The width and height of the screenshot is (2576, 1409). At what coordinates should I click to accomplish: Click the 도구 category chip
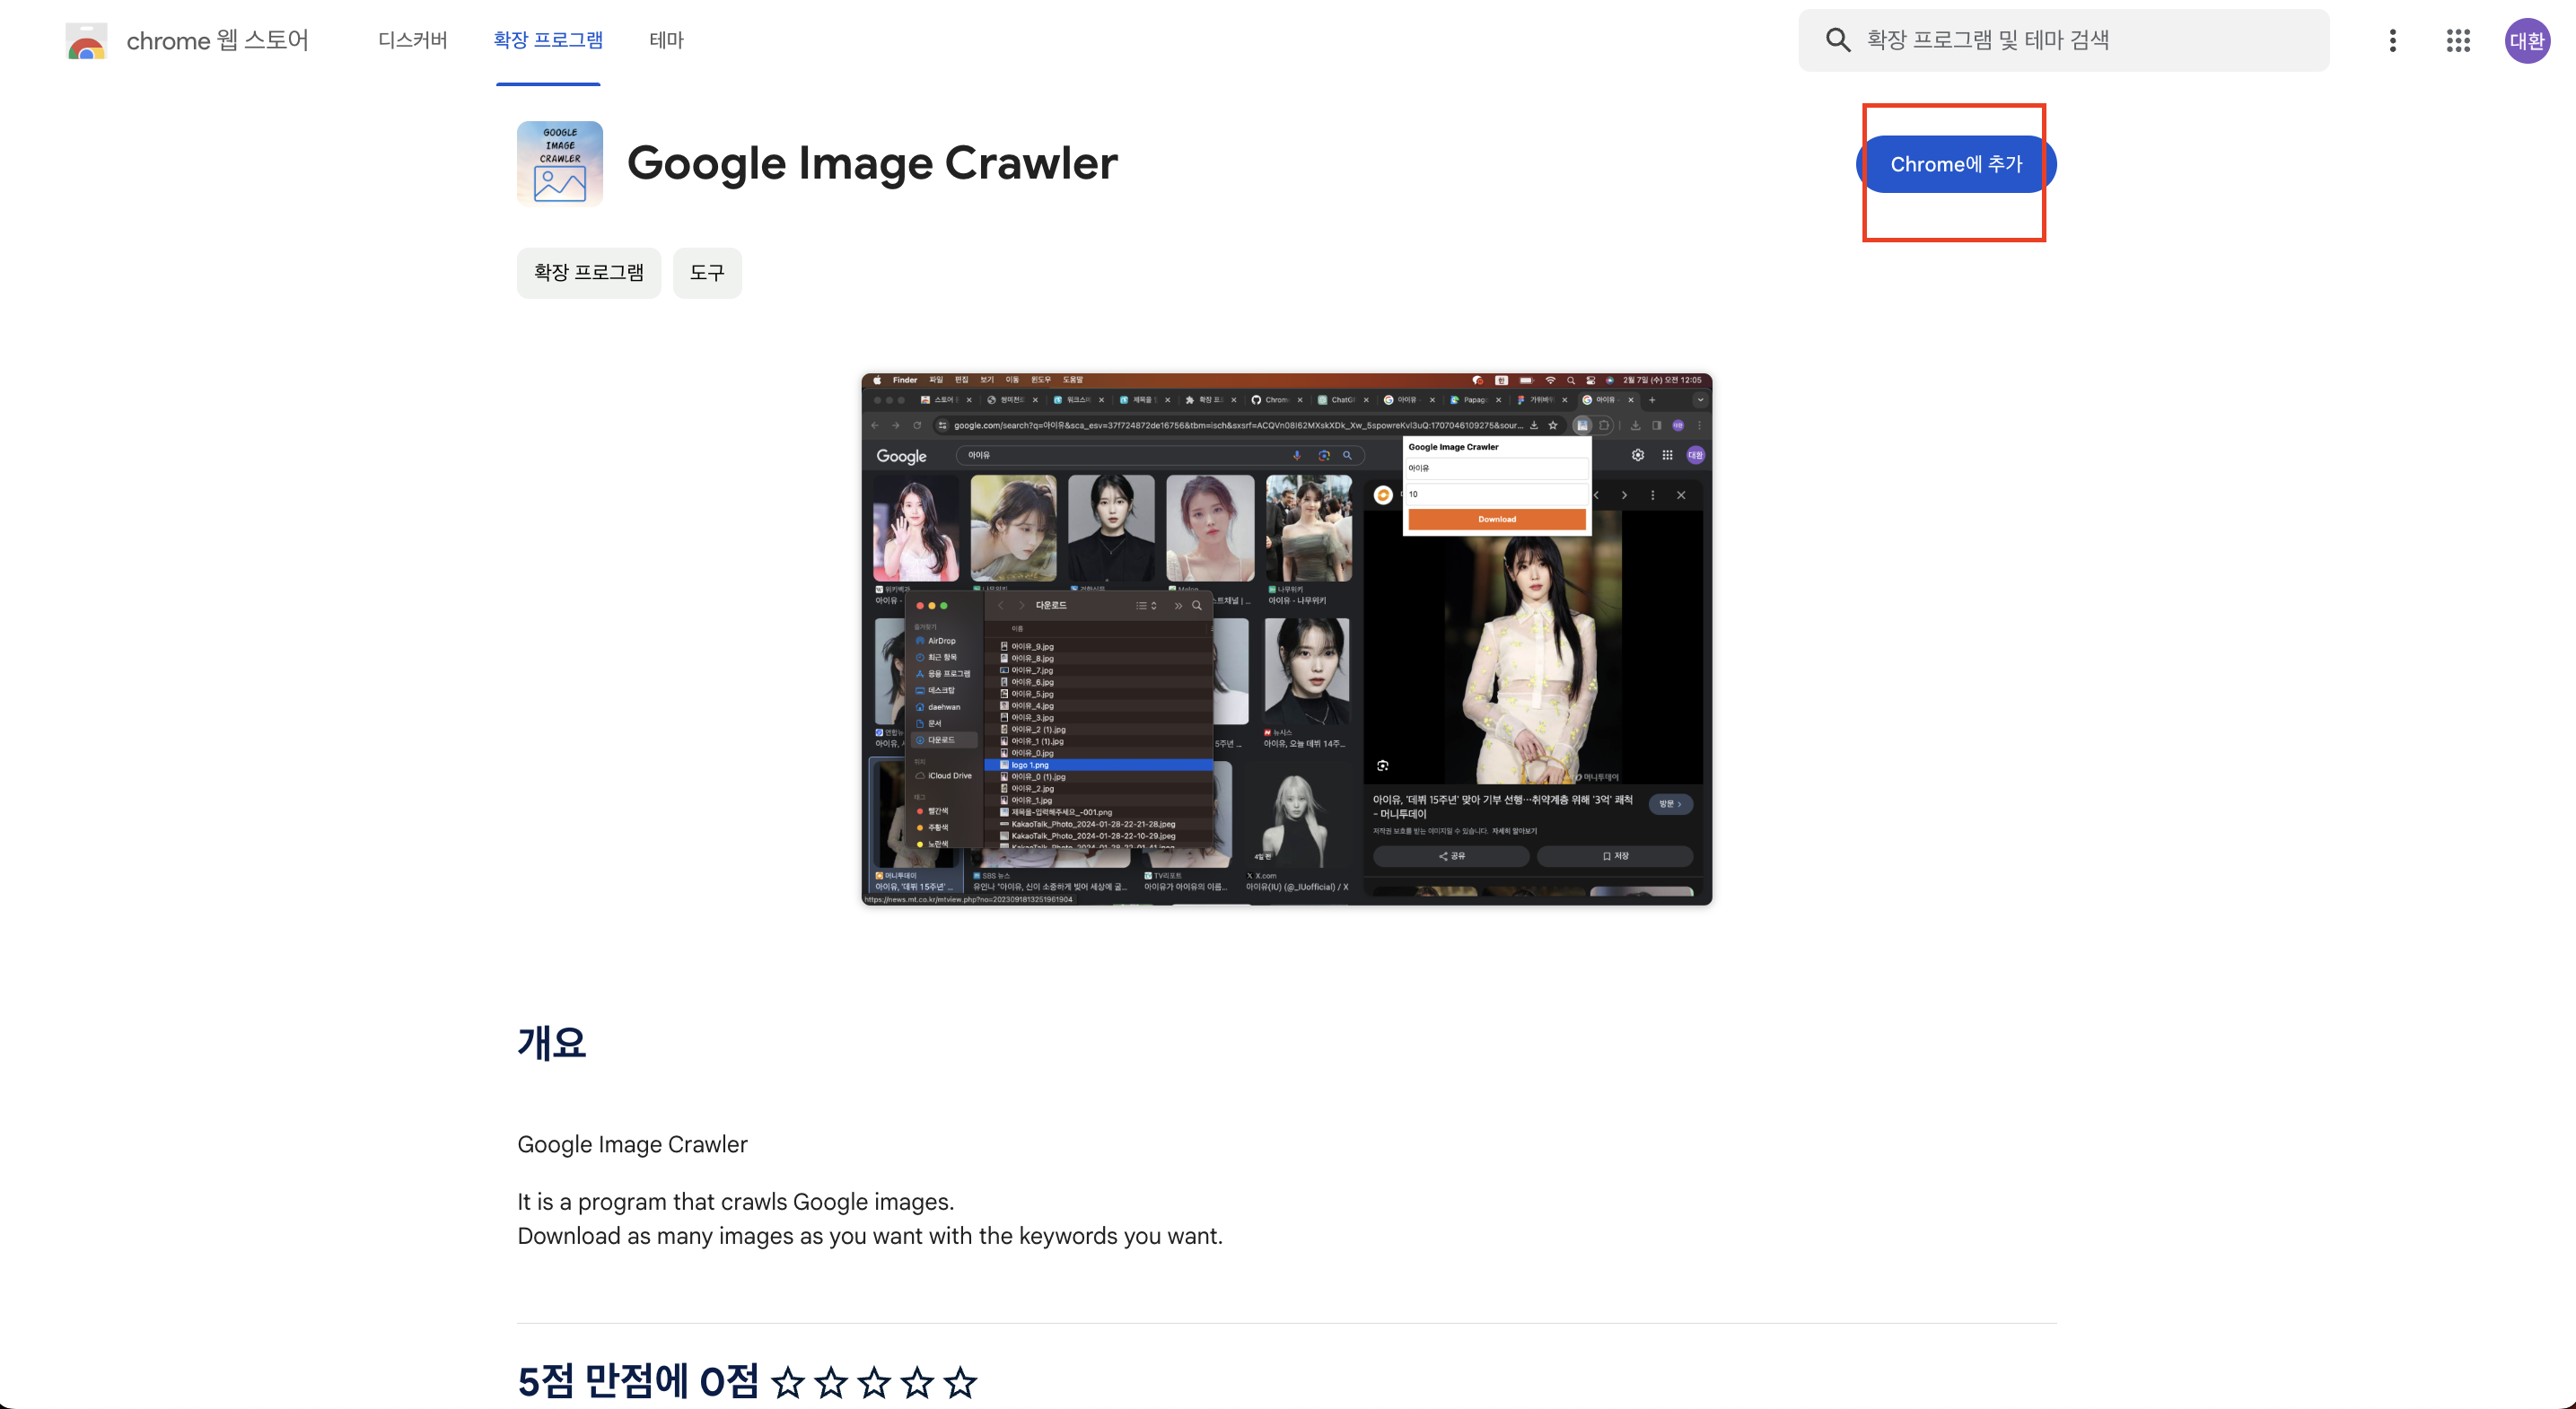tap(706, 272)
